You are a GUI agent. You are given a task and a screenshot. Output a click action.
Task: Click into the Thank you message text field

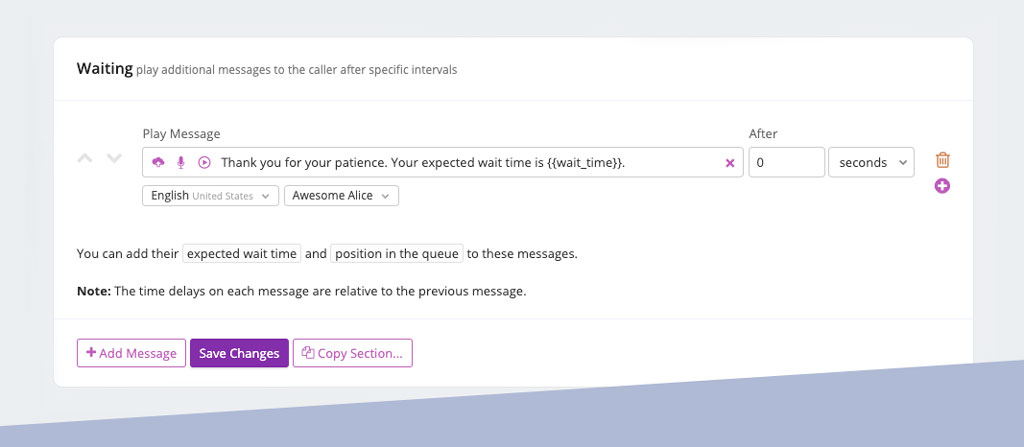[460, 162]
